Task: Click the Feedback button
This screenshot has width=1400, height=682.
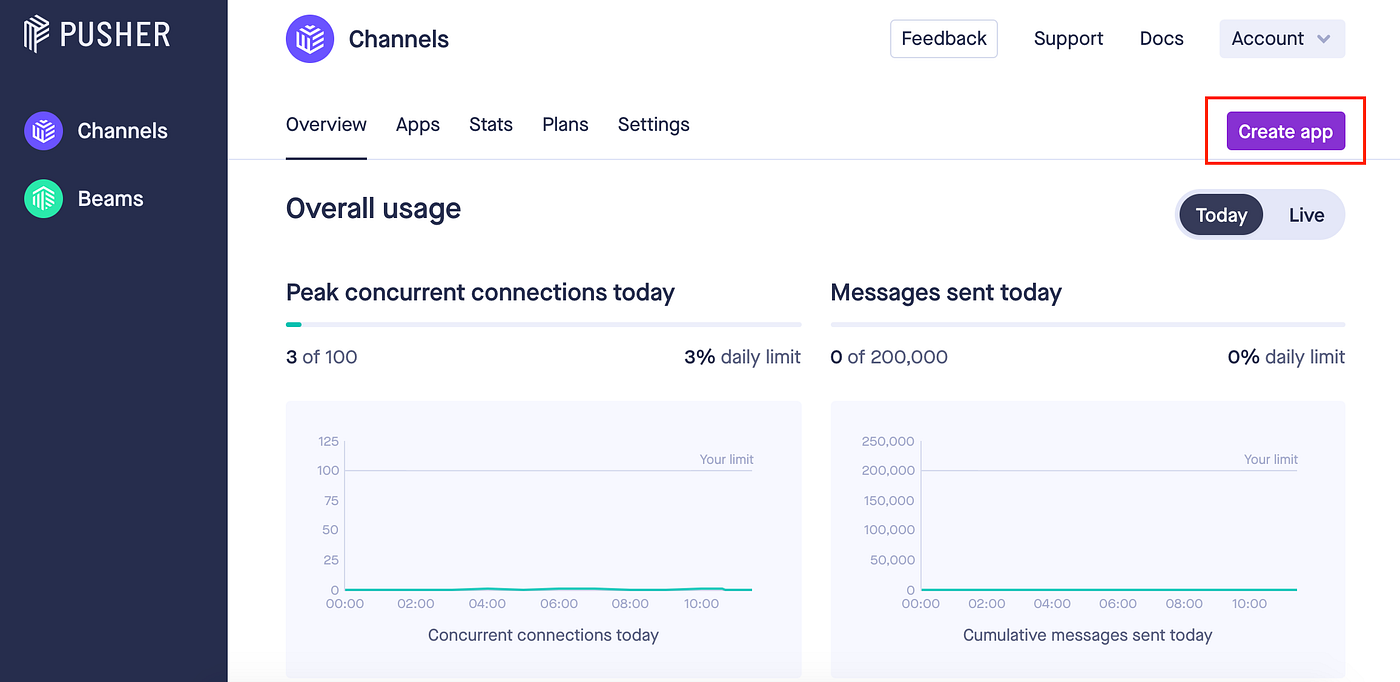Action: coord(944,39)
